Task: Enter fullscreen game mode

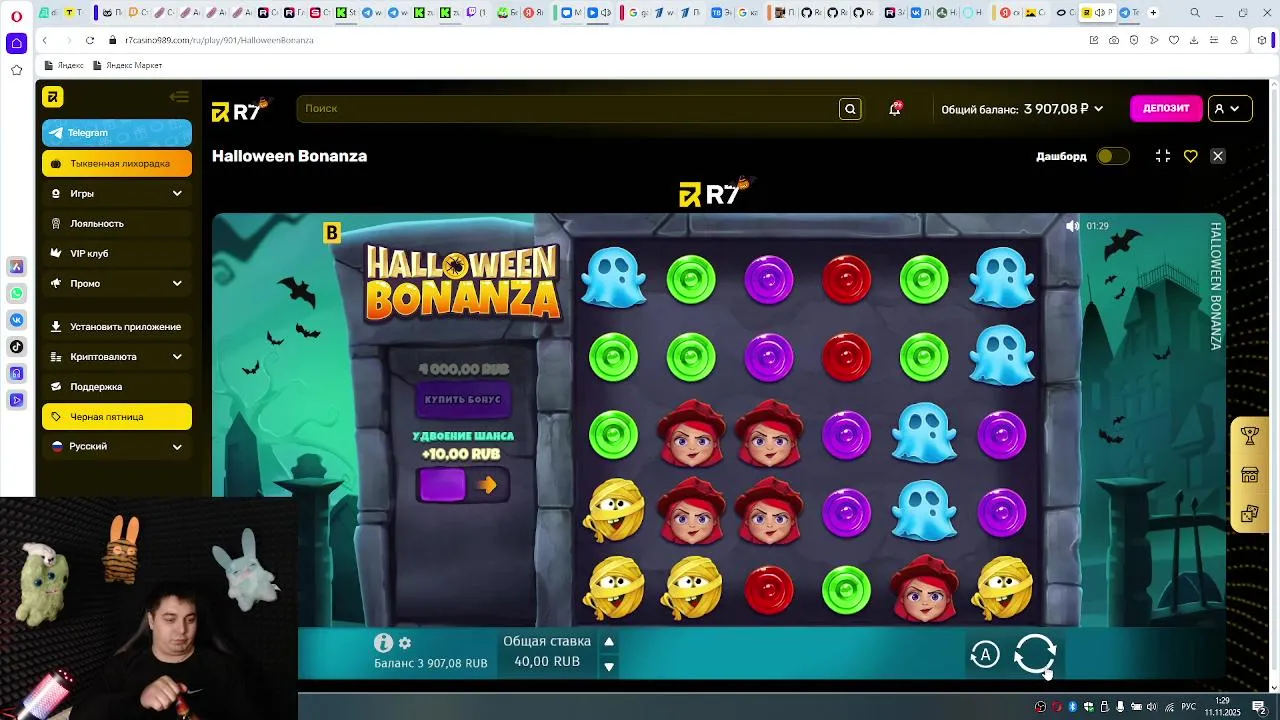Action: (x=1163, y=156)
